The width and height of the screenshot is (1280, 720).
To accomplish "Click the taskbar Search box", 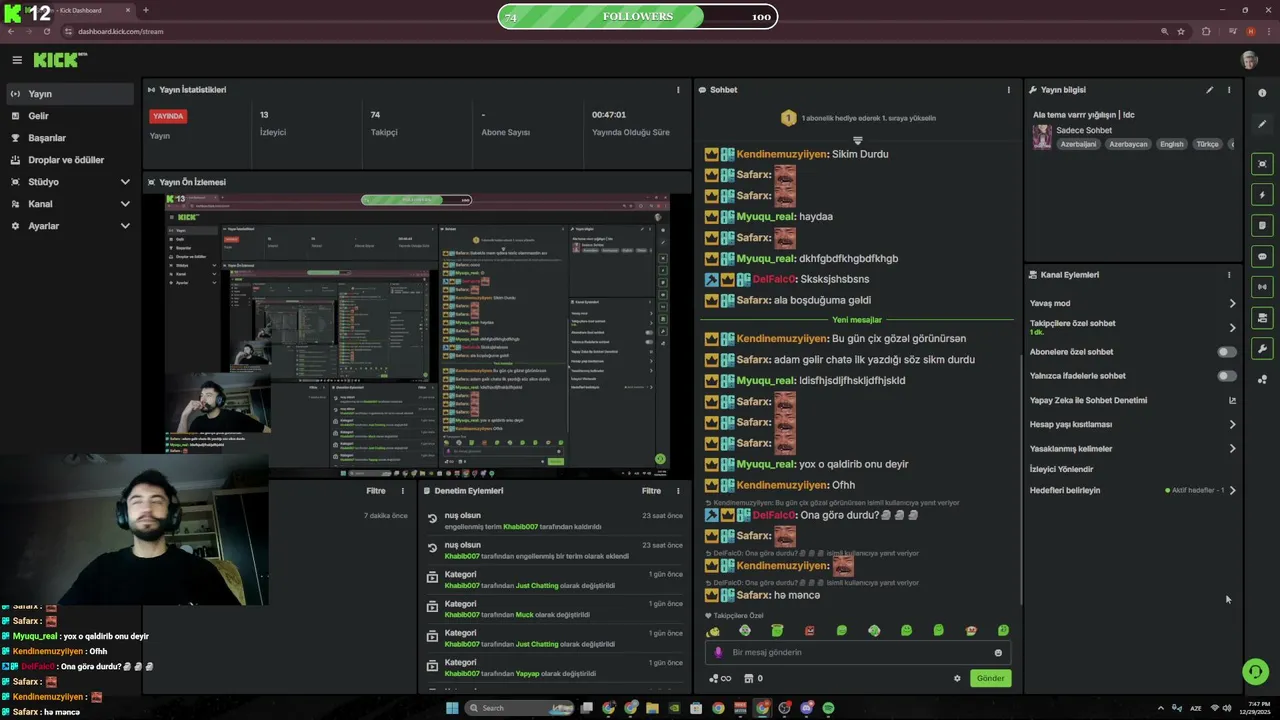I will (x=519, y=708).
